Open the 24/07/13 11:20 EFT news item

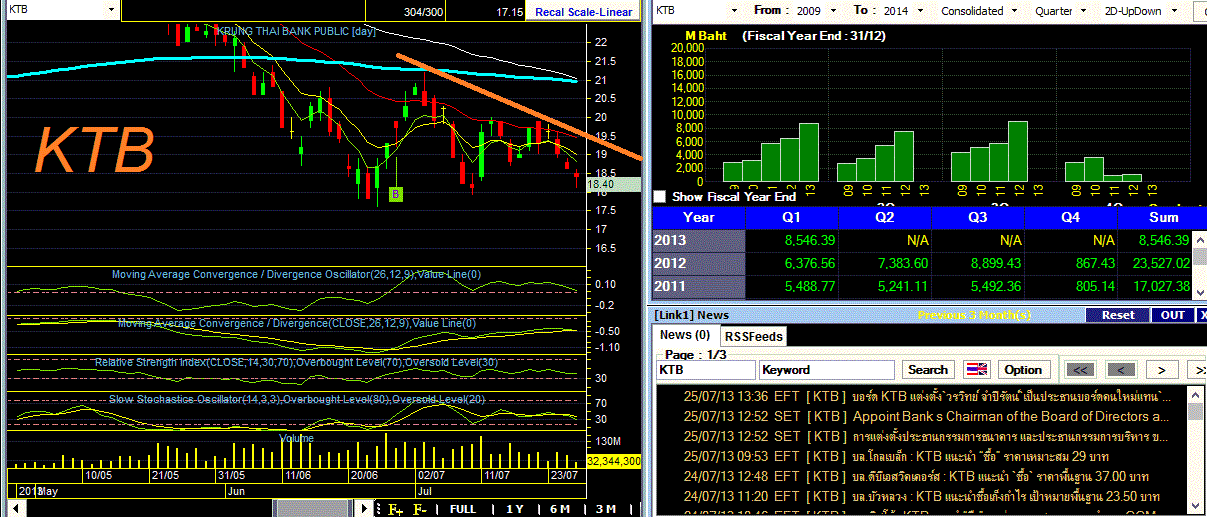coord(921,497)
